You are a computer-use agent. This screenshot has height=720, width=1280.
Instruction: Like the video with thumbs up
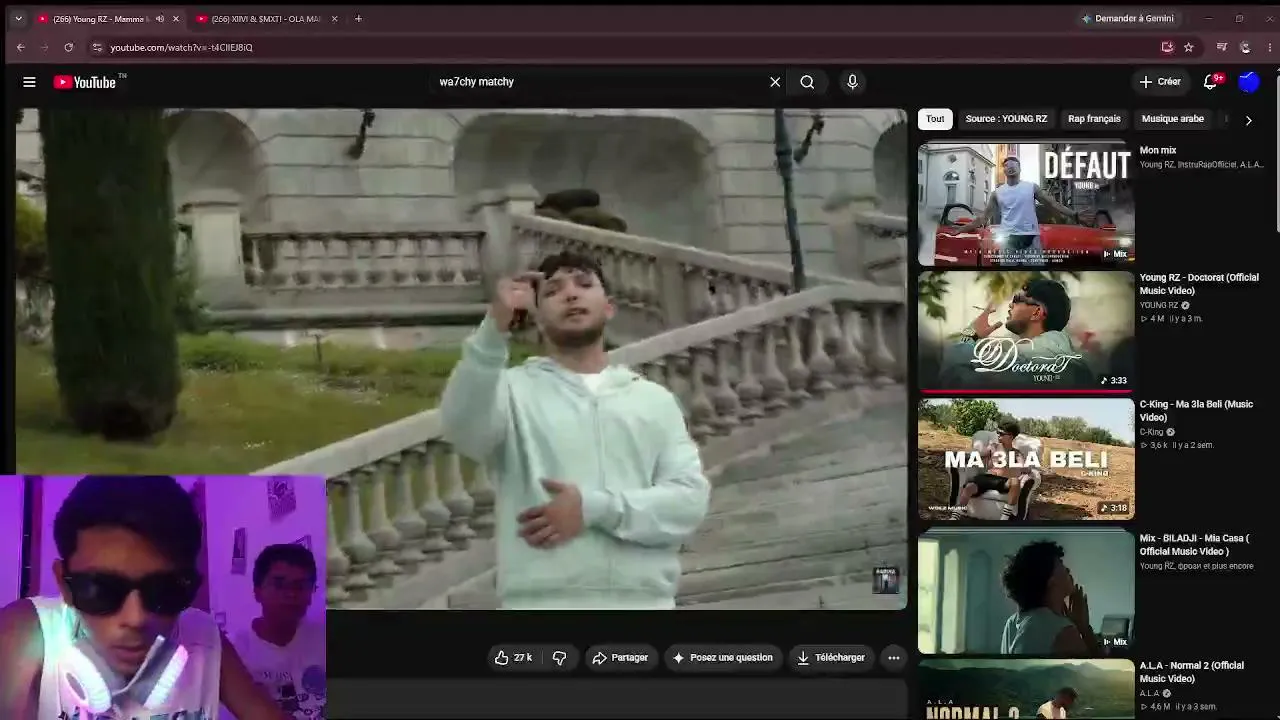(513, 658)
